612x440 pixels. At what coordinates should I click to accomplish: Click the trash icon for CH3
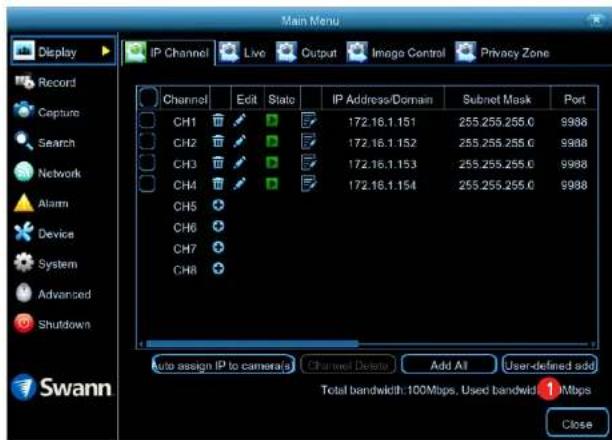218,162
